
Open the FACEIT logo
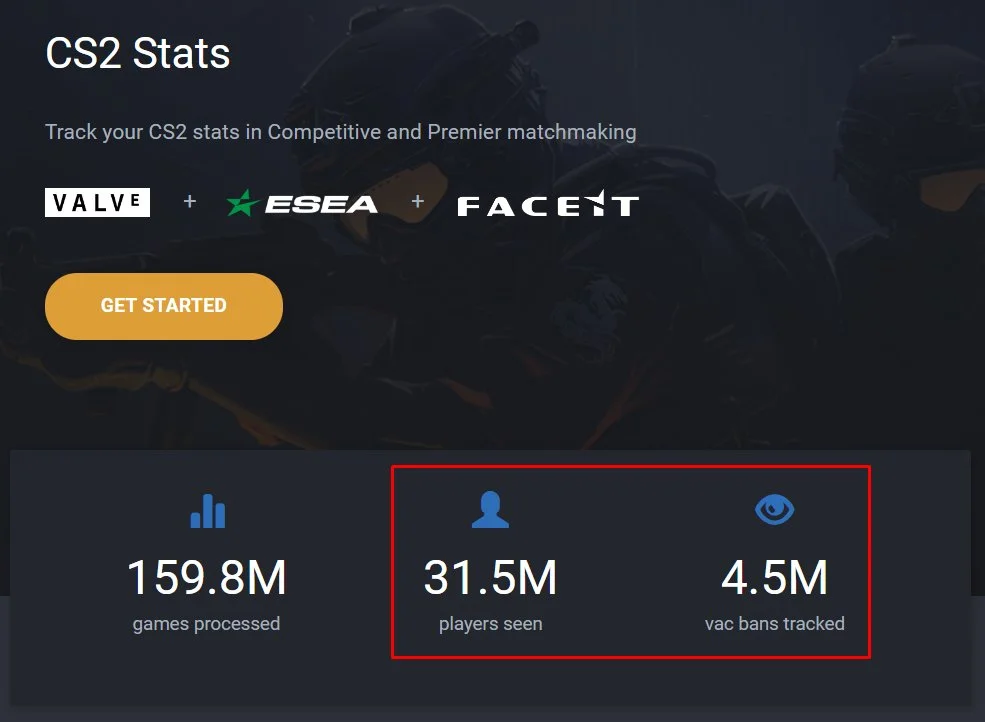548,204
